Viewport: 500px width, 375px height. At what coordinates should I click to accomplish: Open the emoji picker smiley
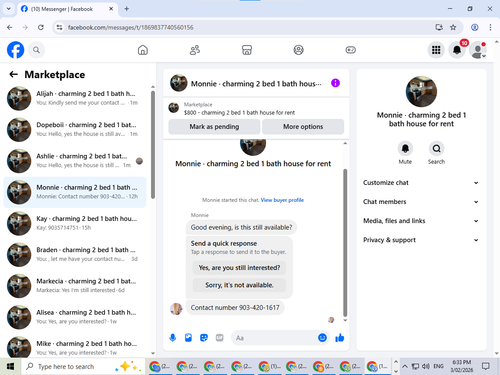pos(322,338)
